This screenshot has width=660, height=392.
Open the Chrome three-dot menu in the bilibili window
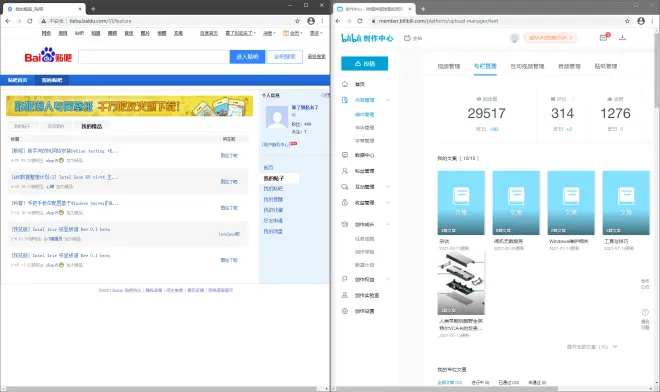(x=652, y=21)
